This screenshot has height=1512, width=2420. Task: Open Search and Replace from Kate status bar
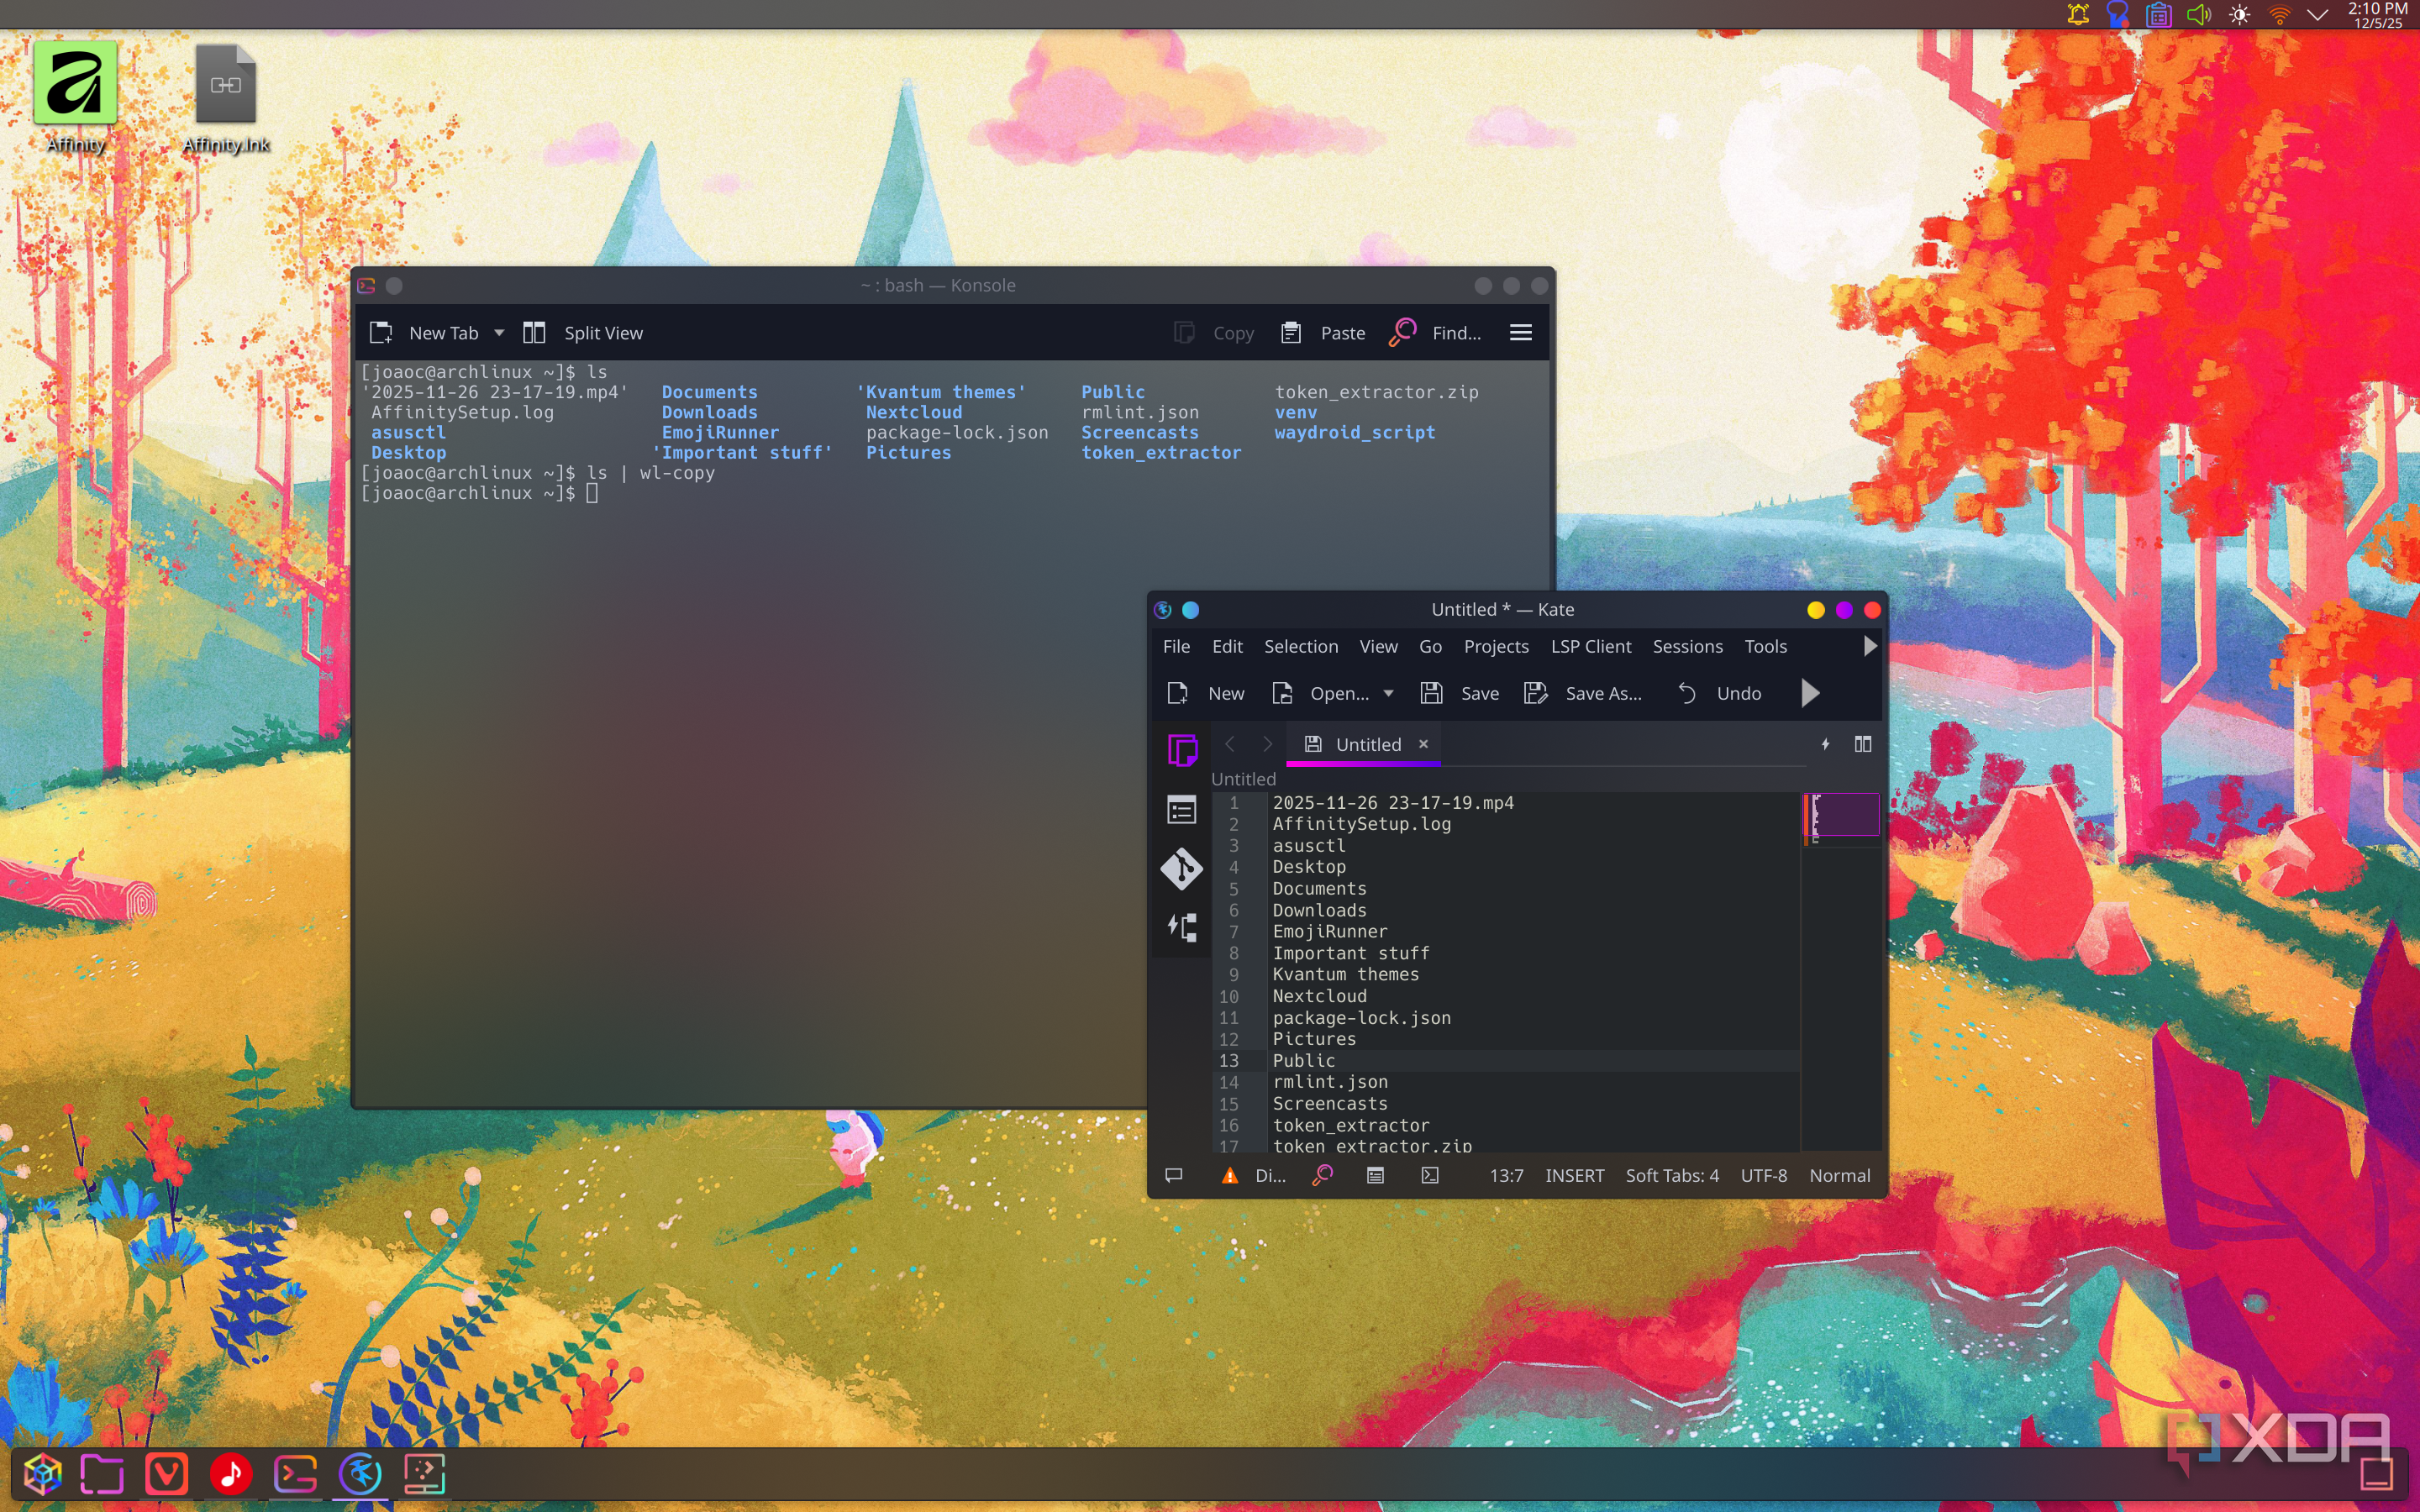pos(1322,1175)
